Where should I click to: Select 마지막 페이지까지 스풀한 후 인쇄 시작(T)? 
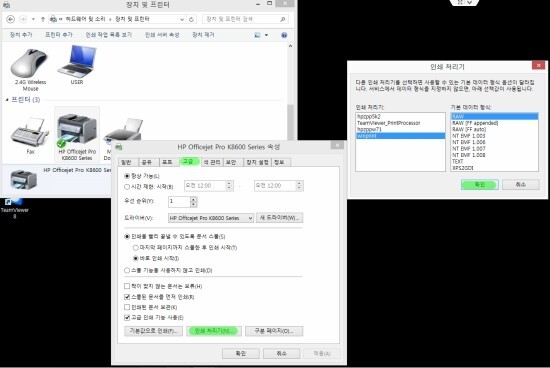pyautogui.click(x=135, y=248)
